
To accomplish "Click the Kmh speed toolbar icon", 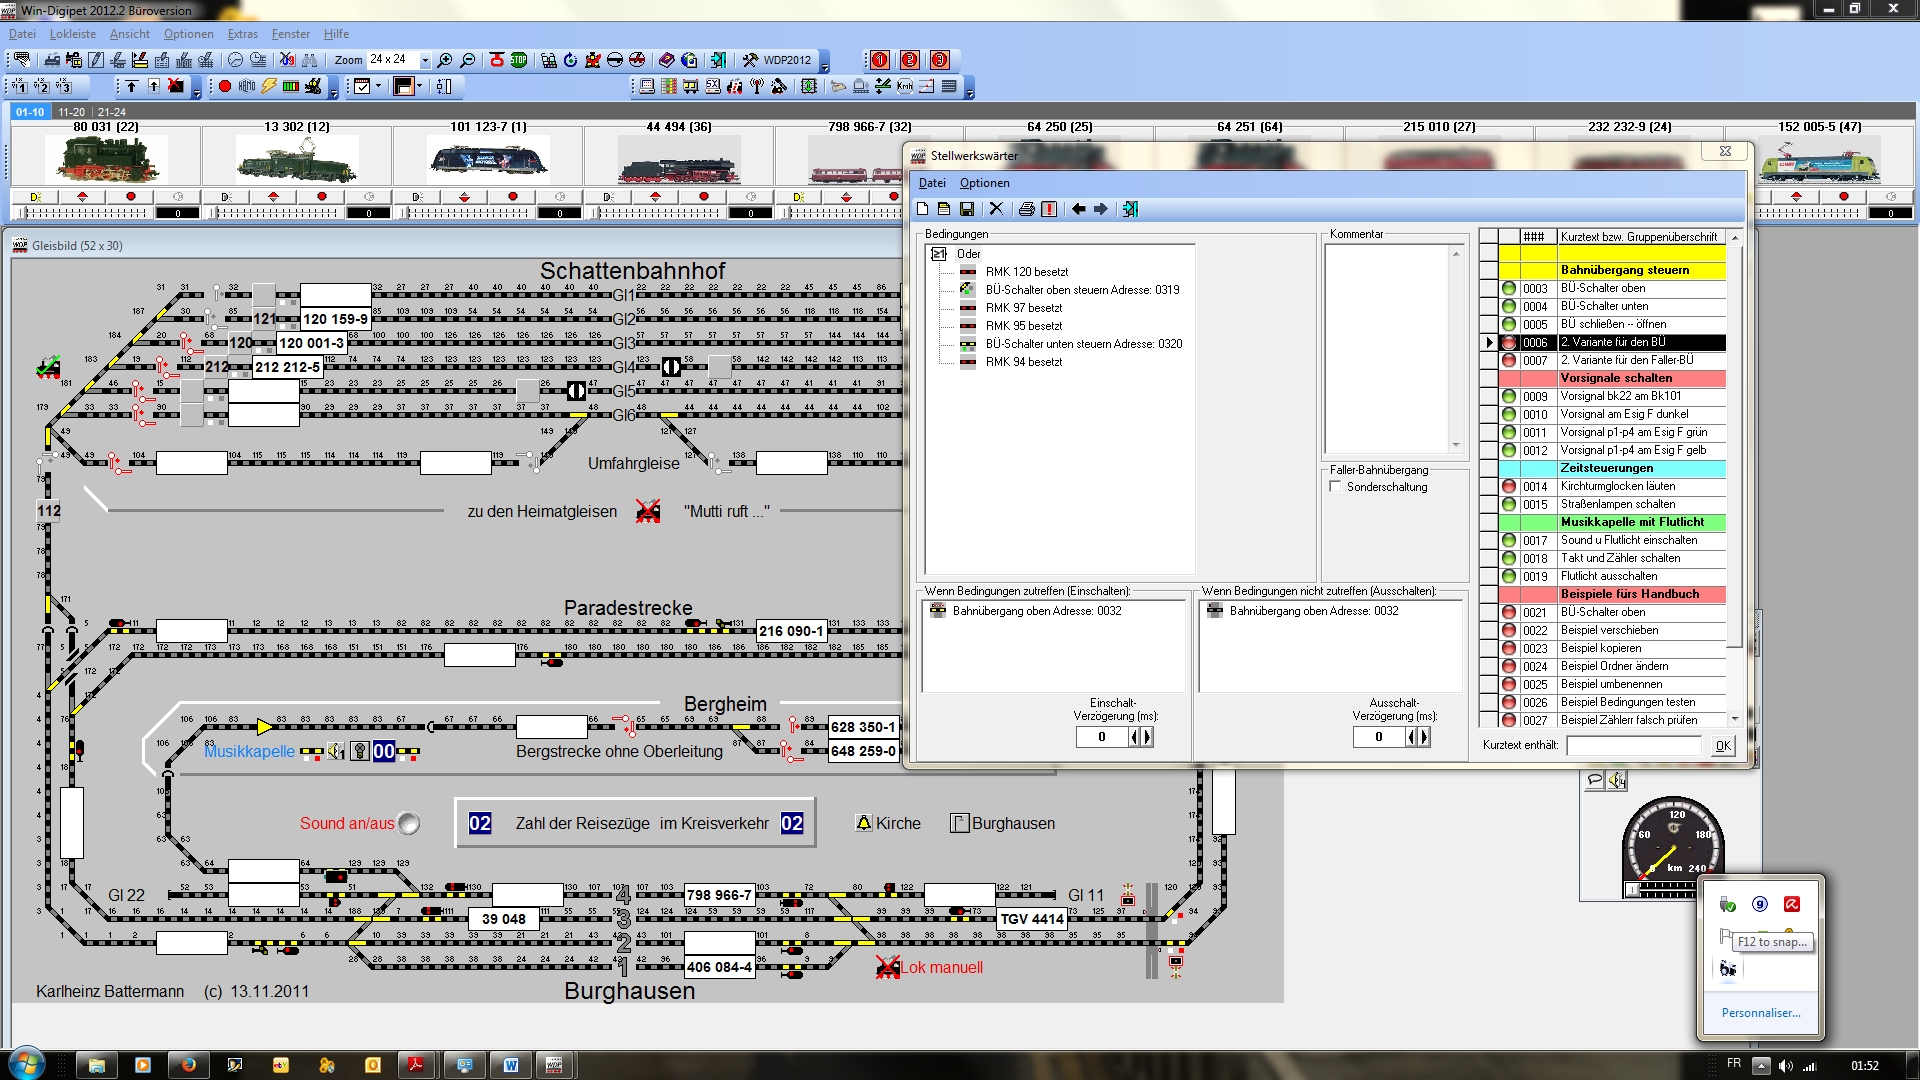I will pos(905,87).
